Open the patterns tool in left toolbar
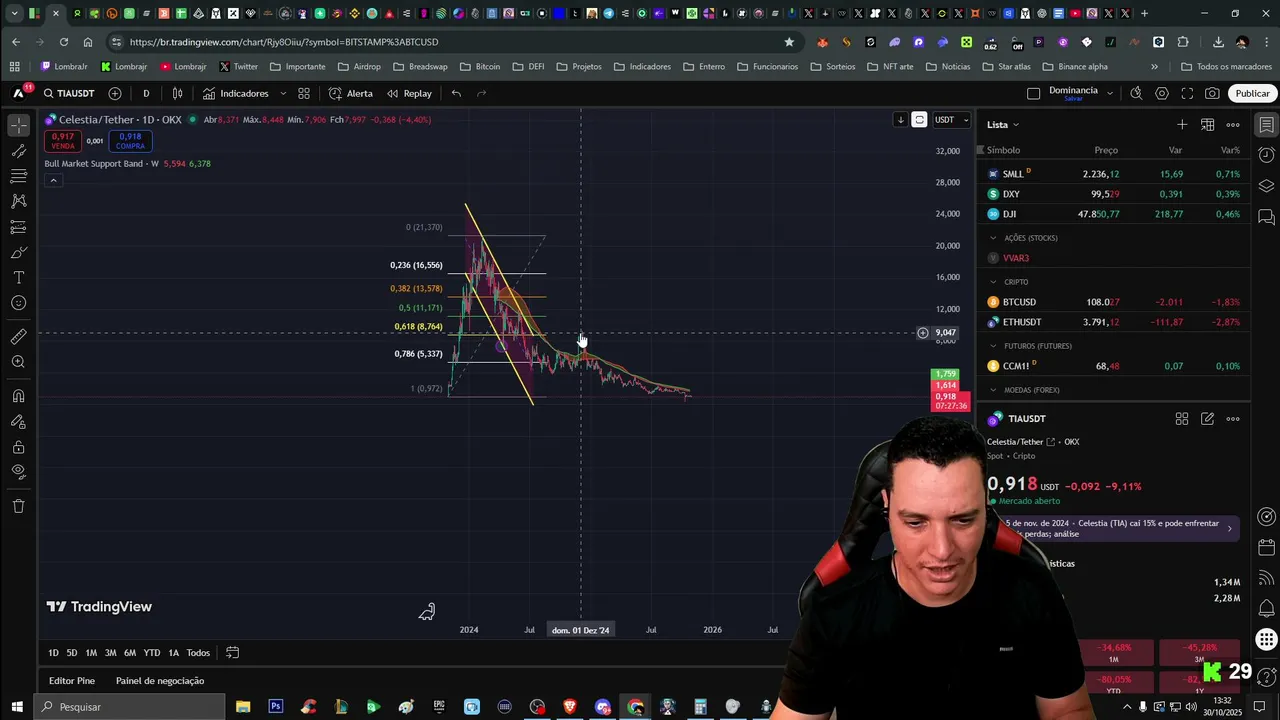This screenshot has height=720, width=1280. click(x=18, y=201)
